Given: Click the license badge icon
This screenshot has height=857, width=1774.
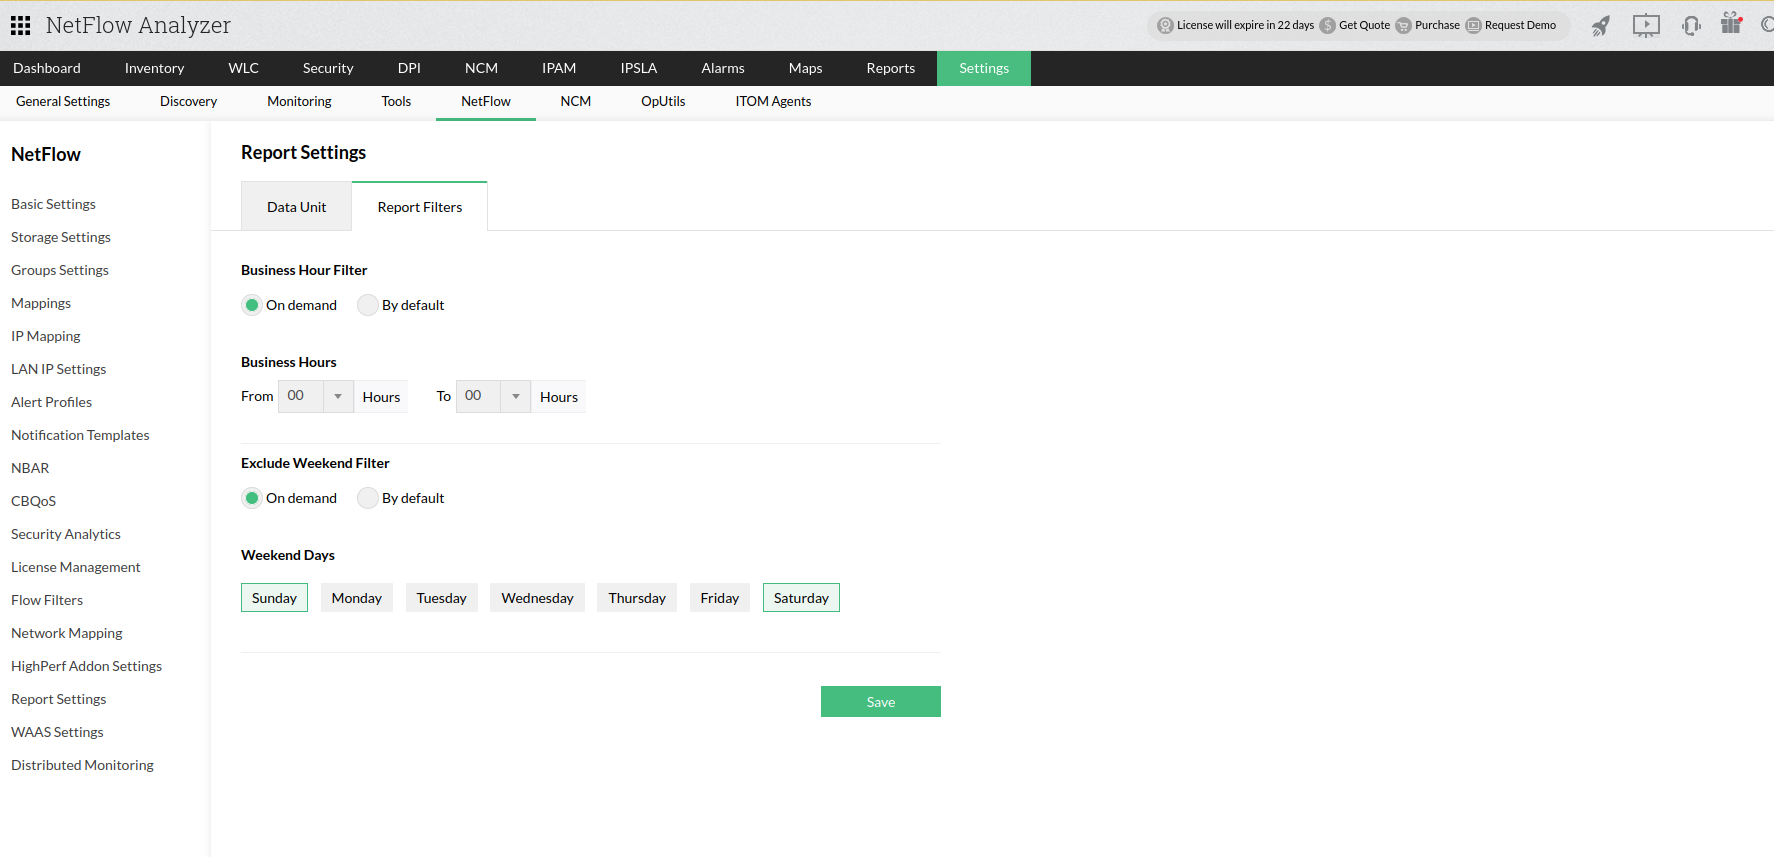Looking at the screenshot, I should [x=1165, y=25].
